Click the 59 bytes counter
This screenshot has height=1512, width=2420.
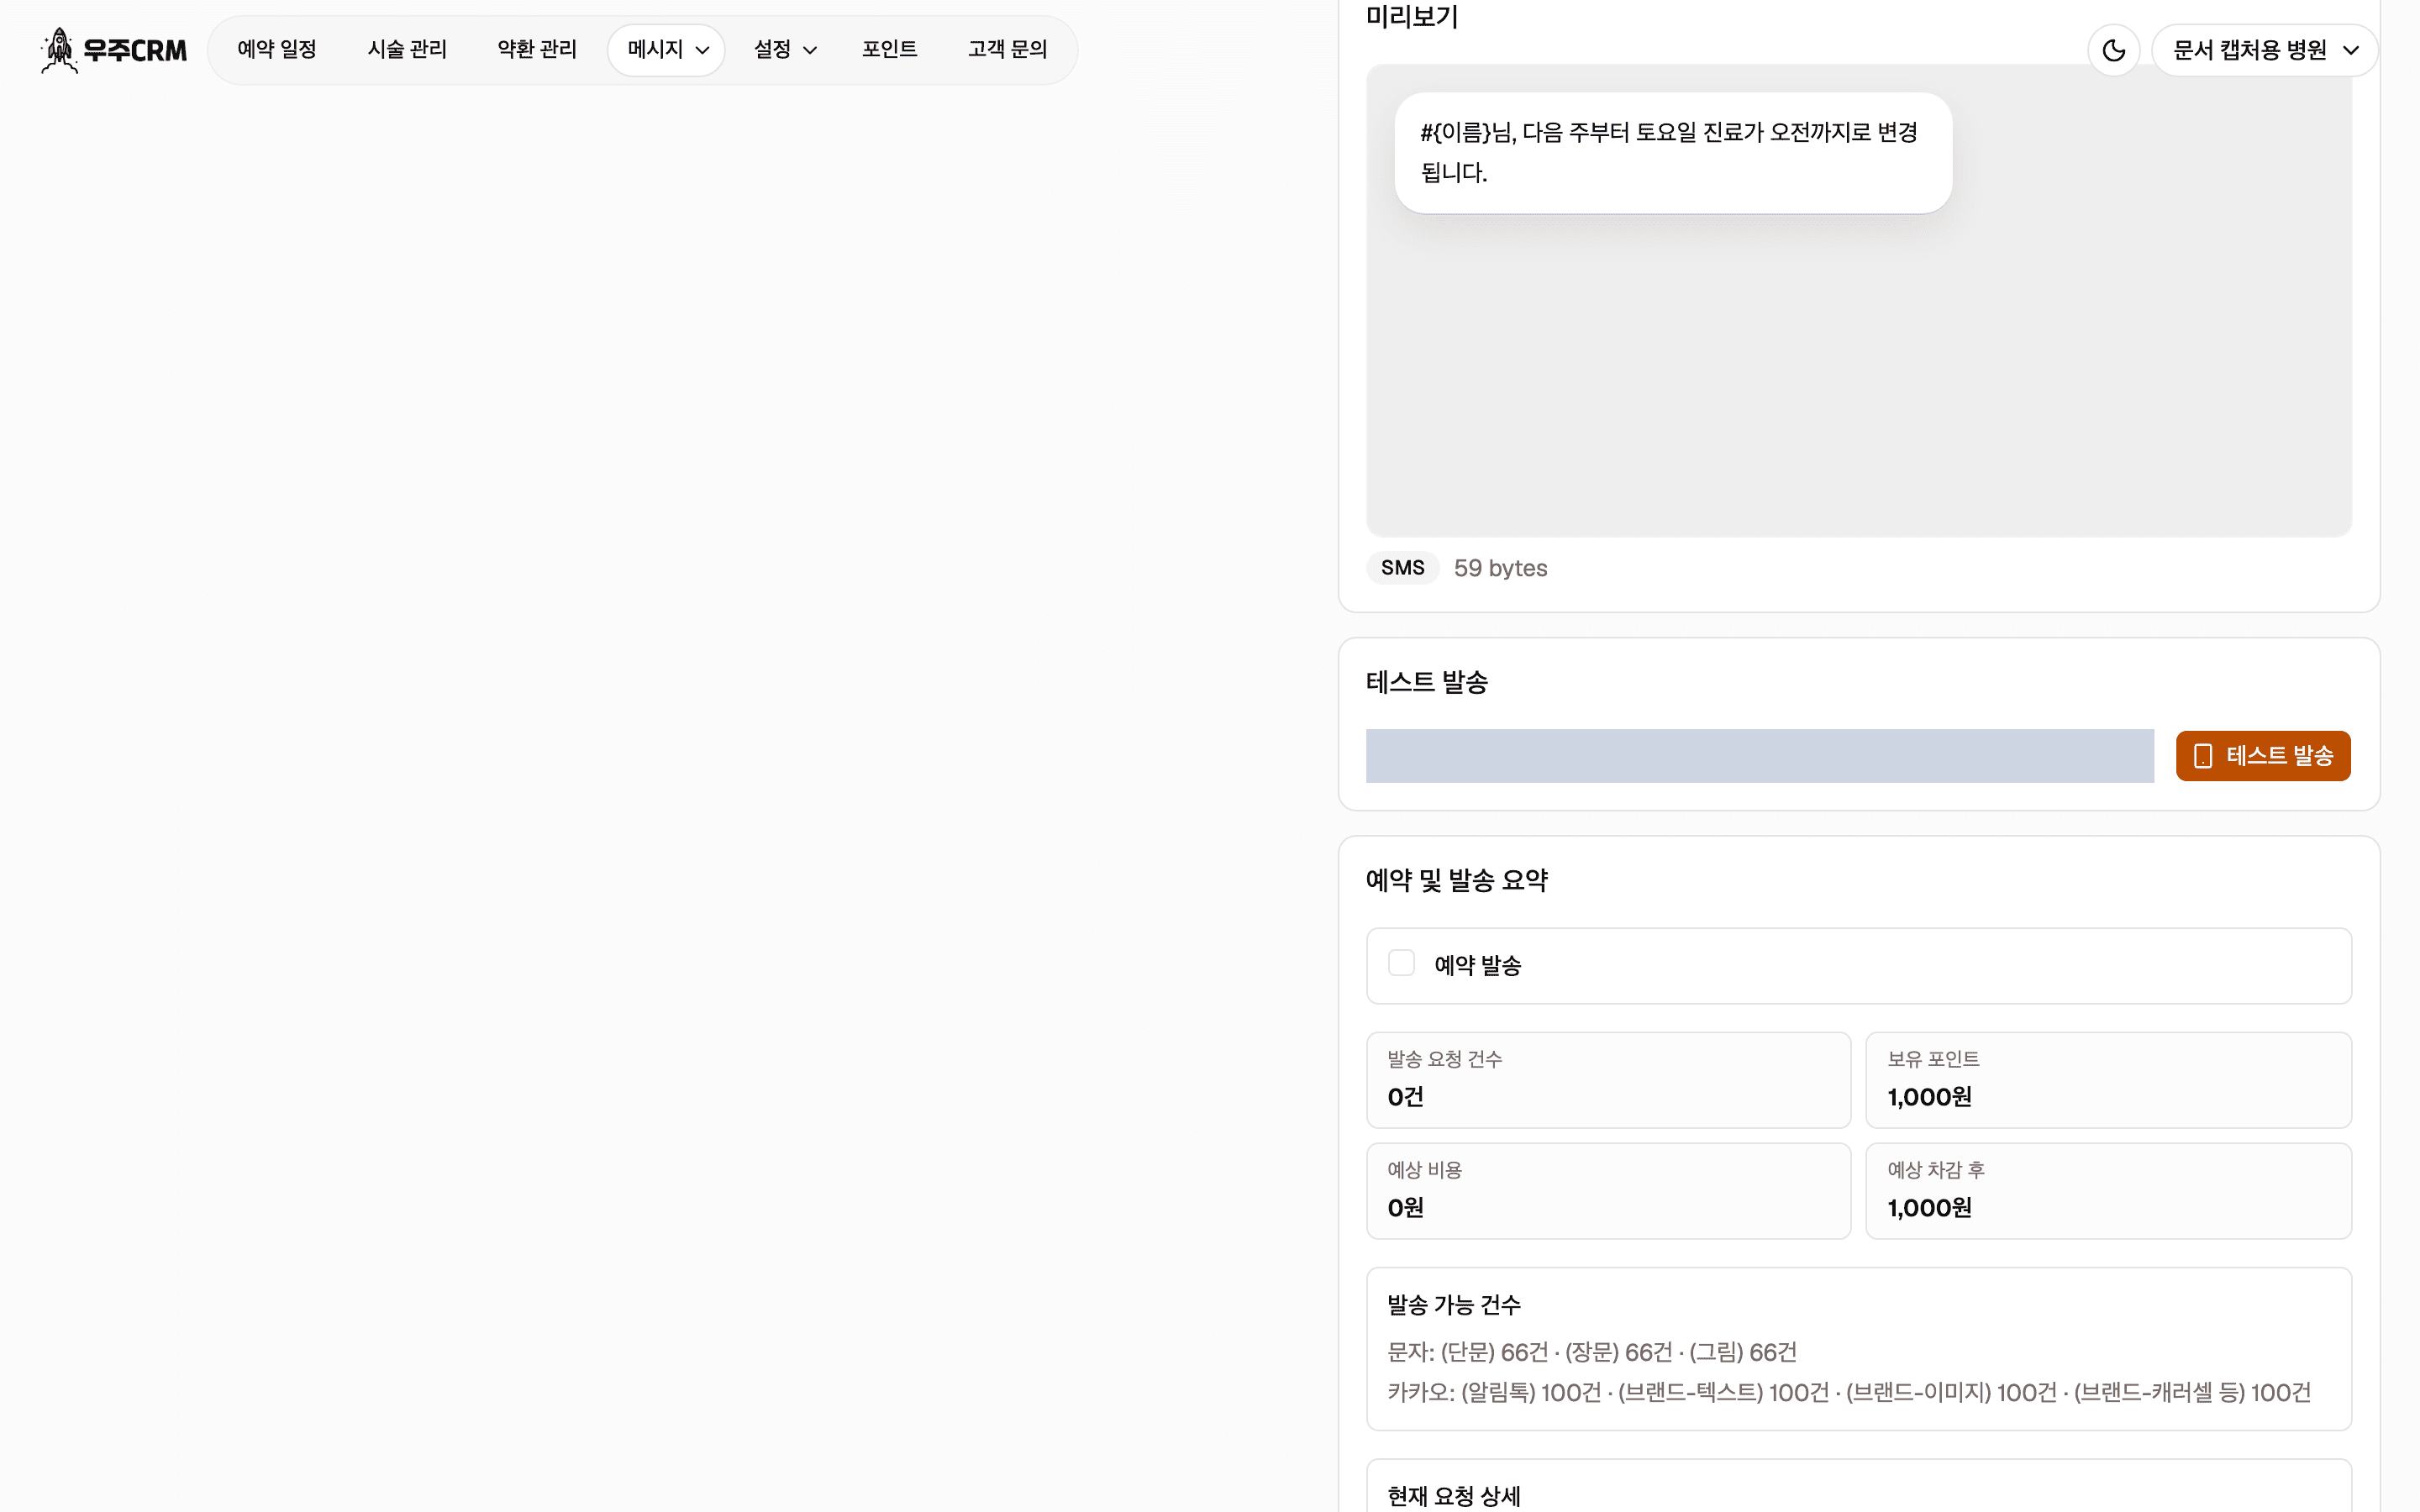(x=1500, y=568)
